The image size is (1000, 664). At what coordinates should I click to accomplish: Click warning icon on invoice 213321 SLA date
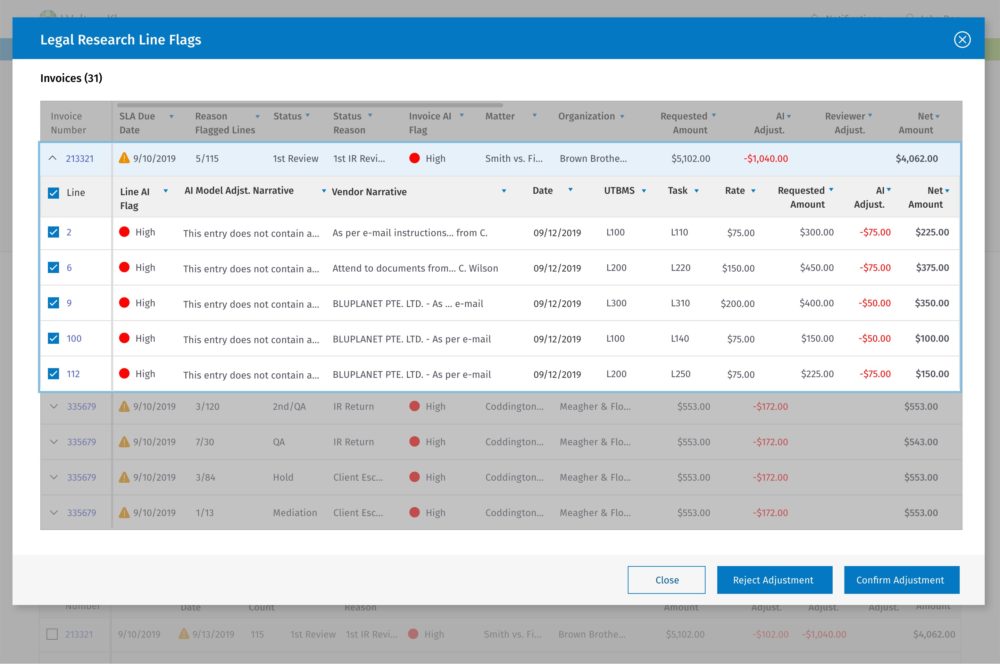coord(124,158)
